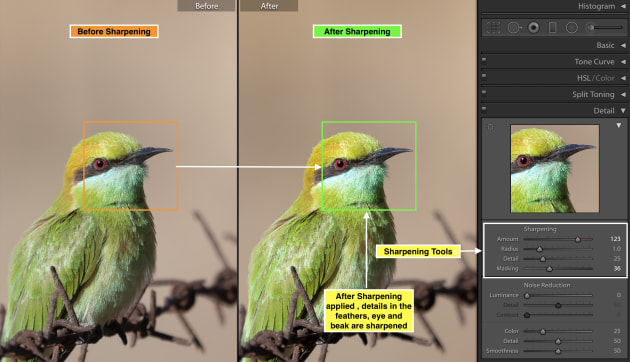Image resolution: width=630 pixels, height=362 pixels.
Task: Click the Sharpening Amount slider handle
Action: 578,239
